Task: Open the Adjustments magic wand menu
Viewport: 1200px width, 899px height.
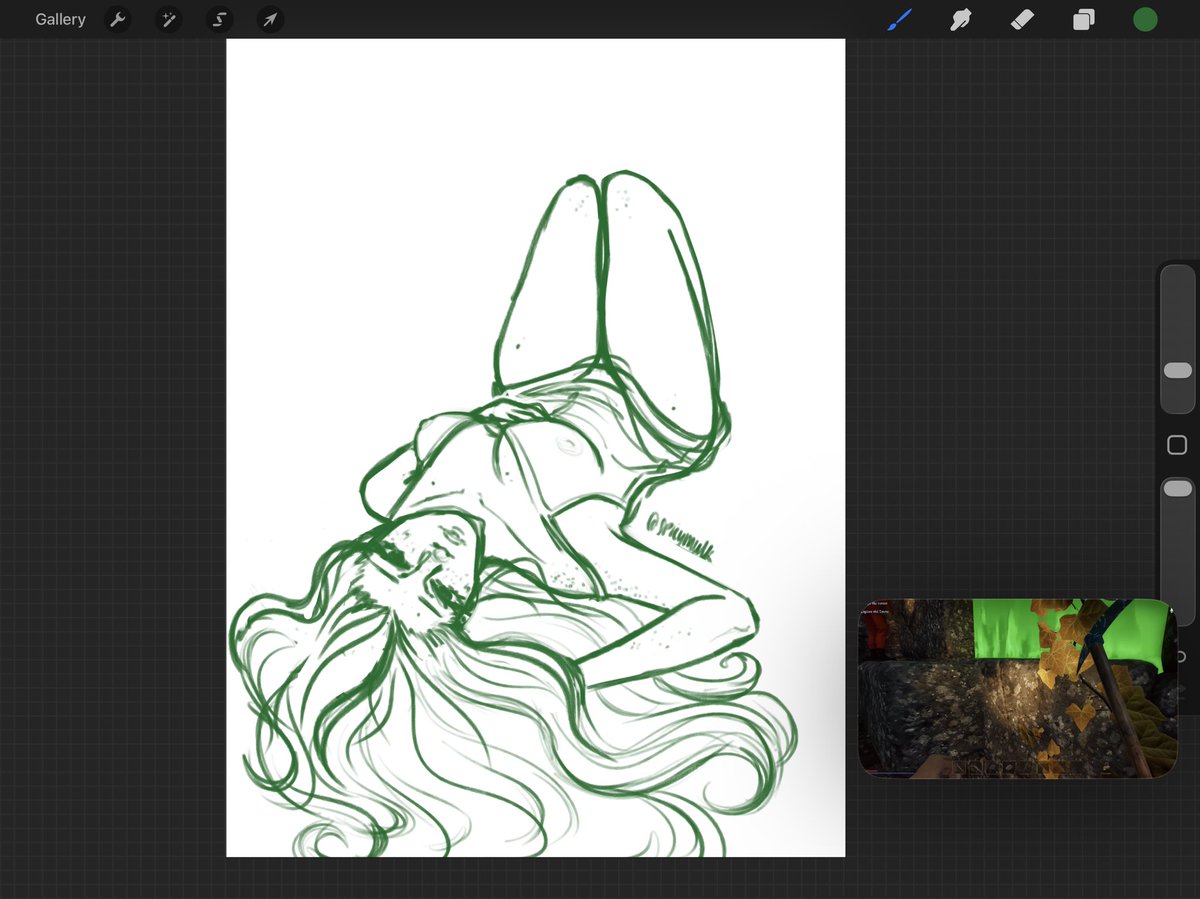Action: [x=168, y=19]
